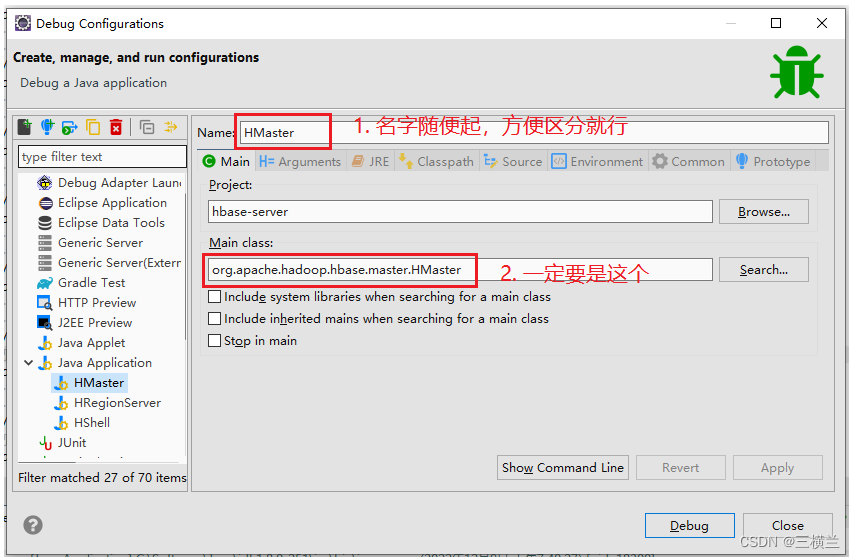Start debugging with Debug button
Image resolution: width=855 pixels, height=559 pixels.
tap(689, 525)
